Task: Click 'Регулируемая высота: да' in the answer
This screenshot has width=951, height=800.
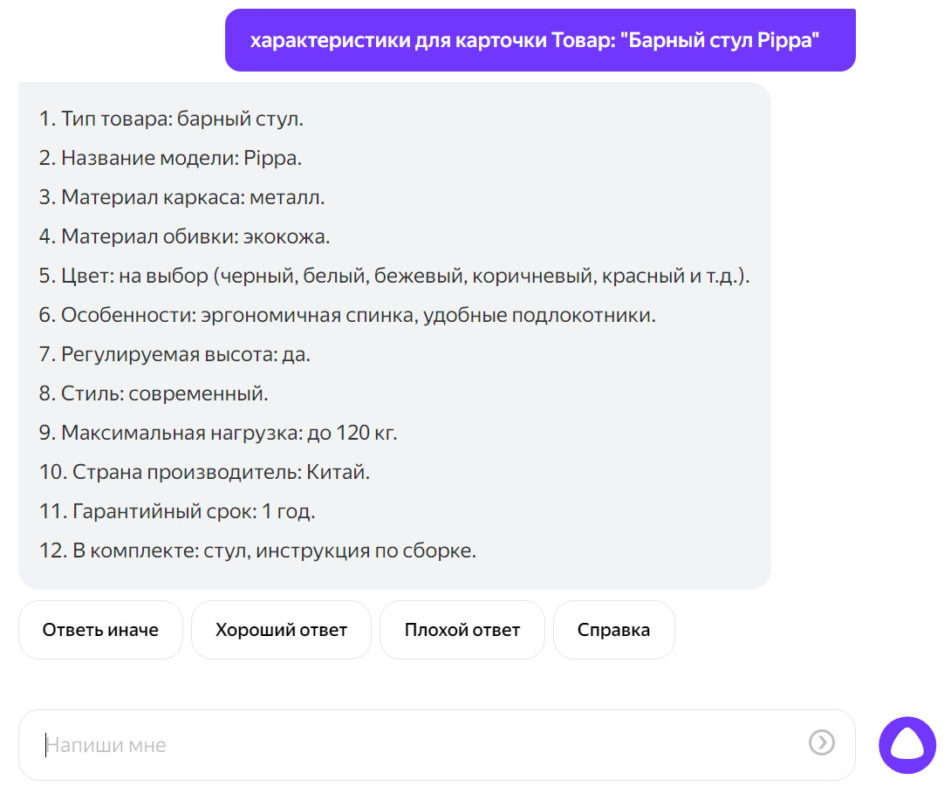Action: point(182,354)
